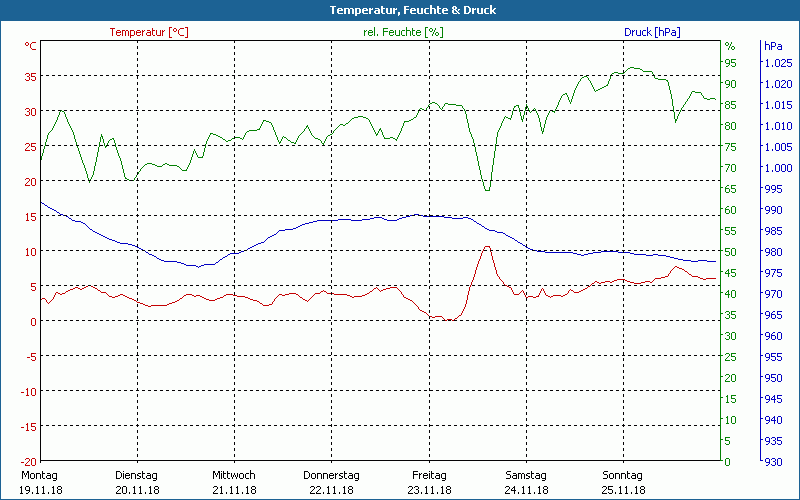Select the red 'Temperatur [°C]' legend label
This screenshot has width=800, height=500.
click(x=149, y=32)
